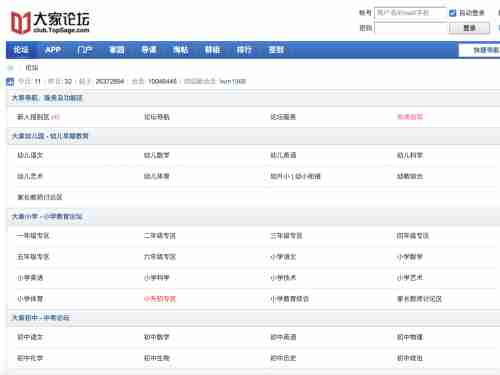Open the 初中英语 forum
500x375 pixels.
pyautogui.click(x=283, y=337)
